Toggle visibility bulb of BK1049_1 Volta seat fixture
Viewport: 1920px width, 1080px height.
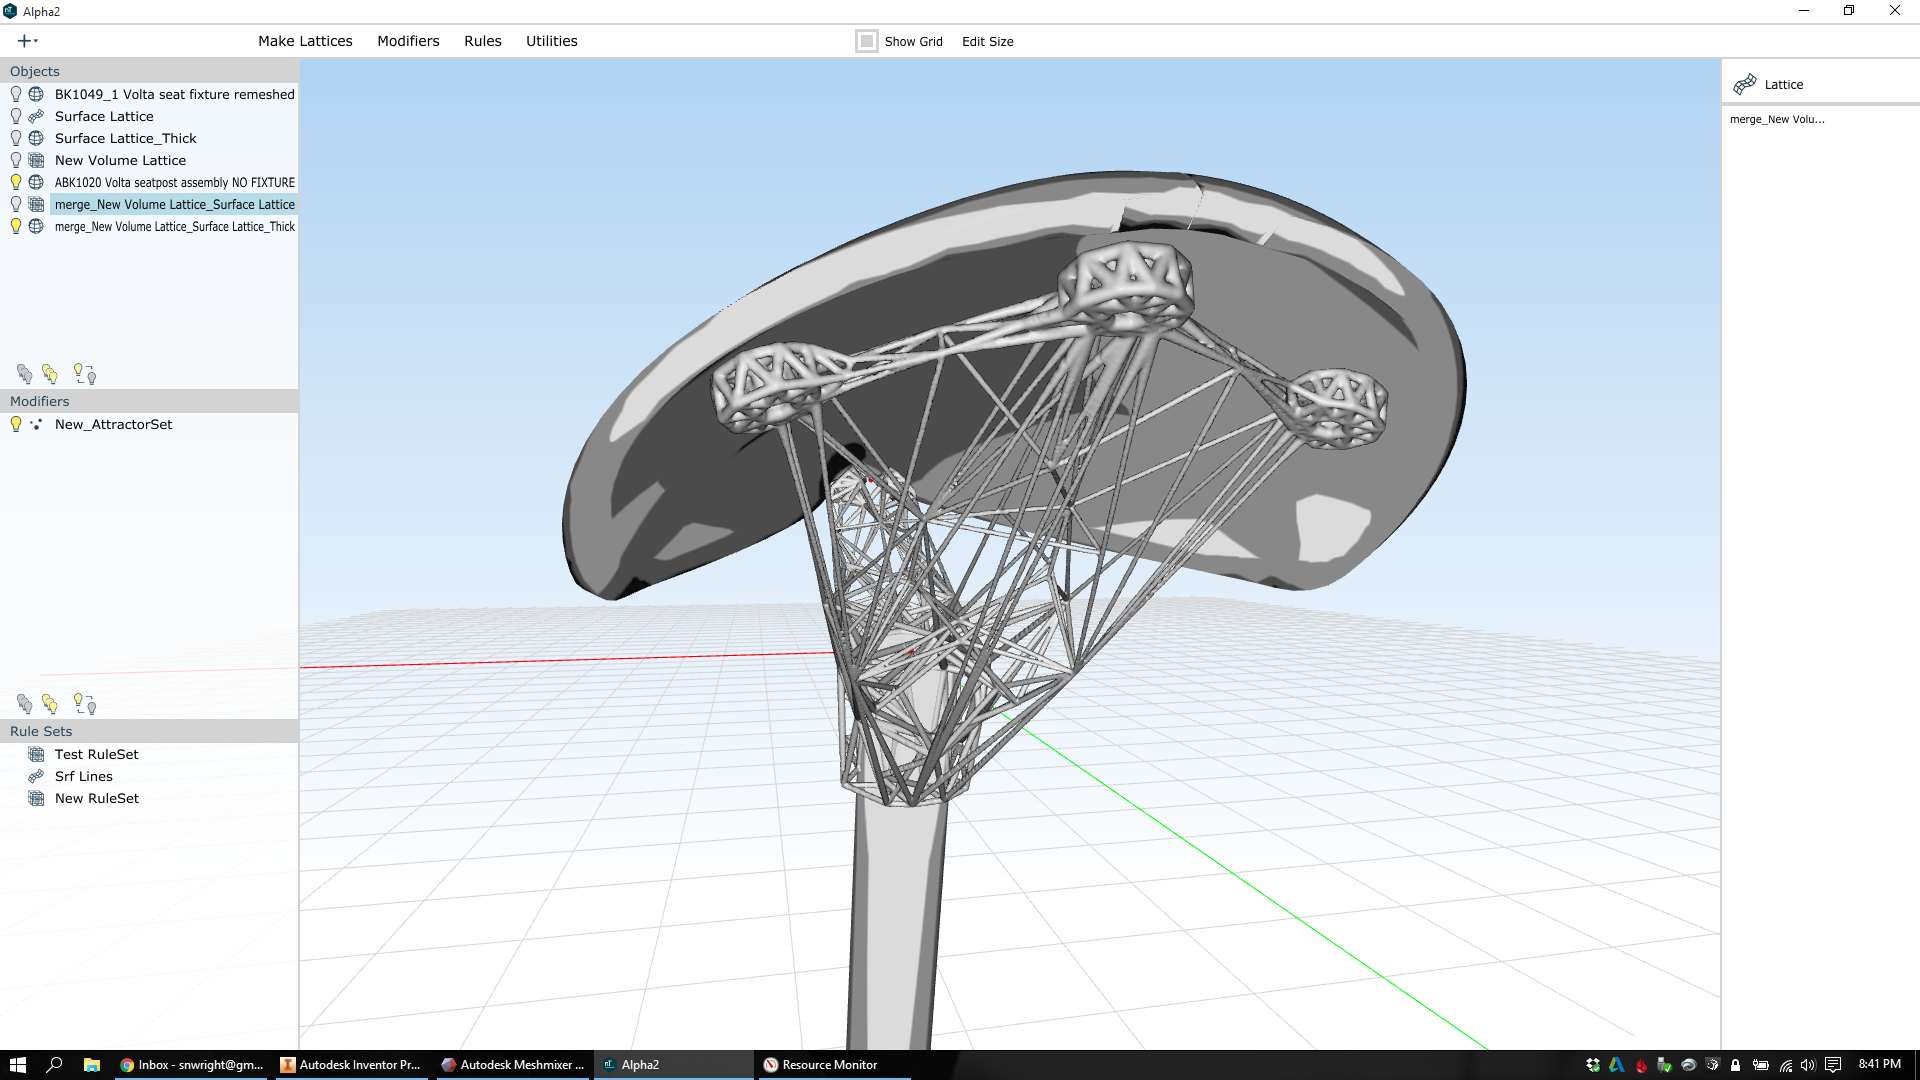click(x=16, y=94)
